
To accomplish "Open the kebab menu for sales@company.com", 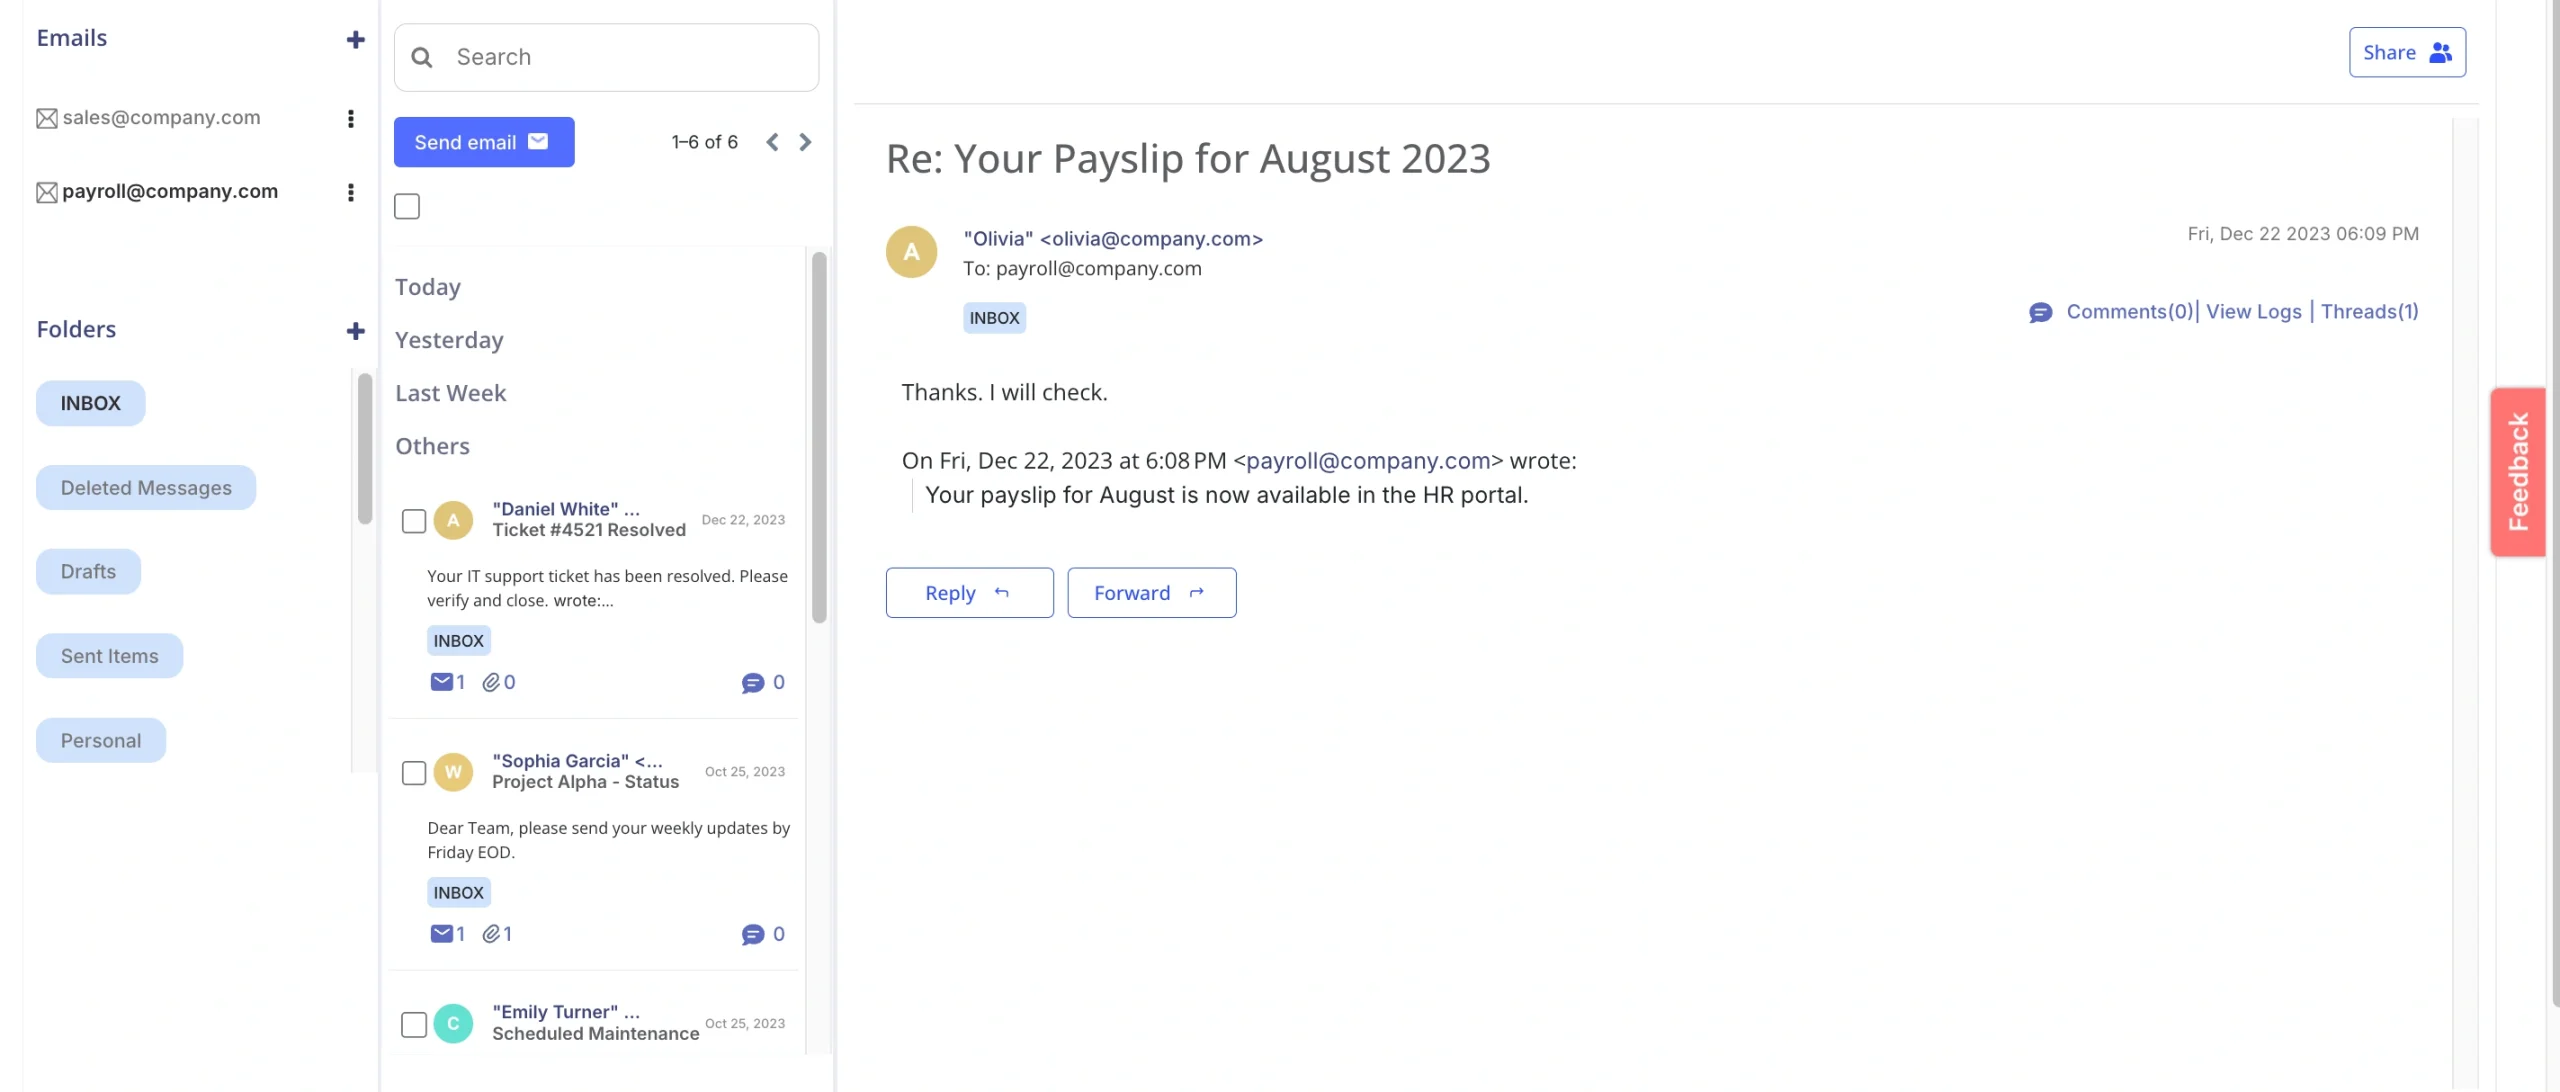I will pos(350,118).
